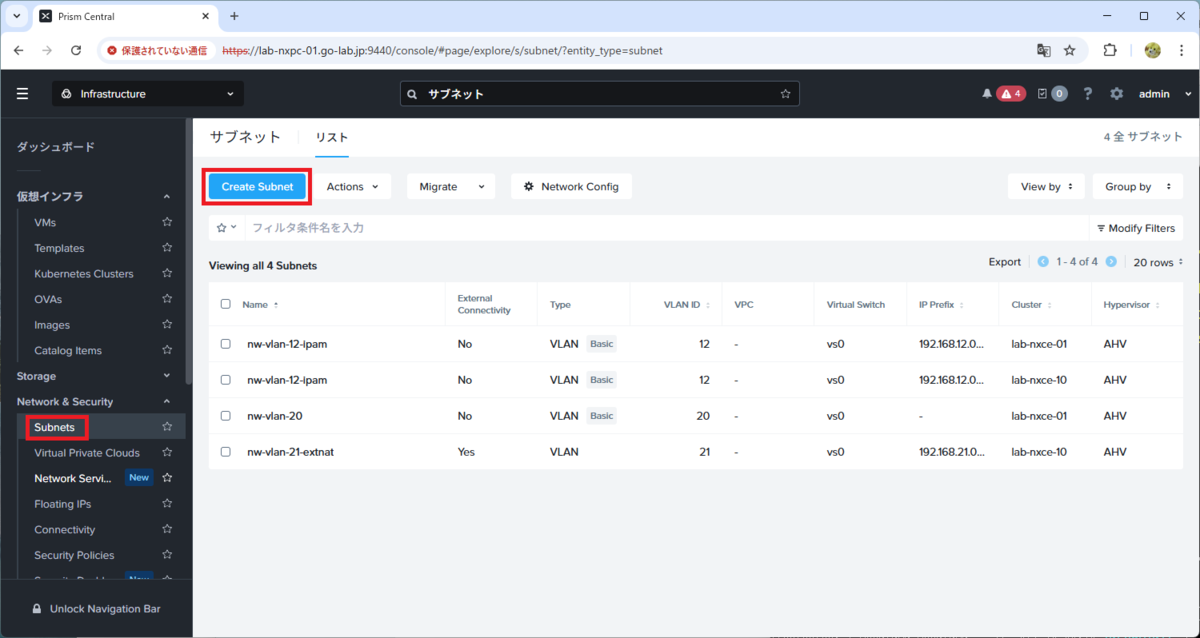Open Floating IPs in the sidebar

pyautogui.click(x=62, y=504)
